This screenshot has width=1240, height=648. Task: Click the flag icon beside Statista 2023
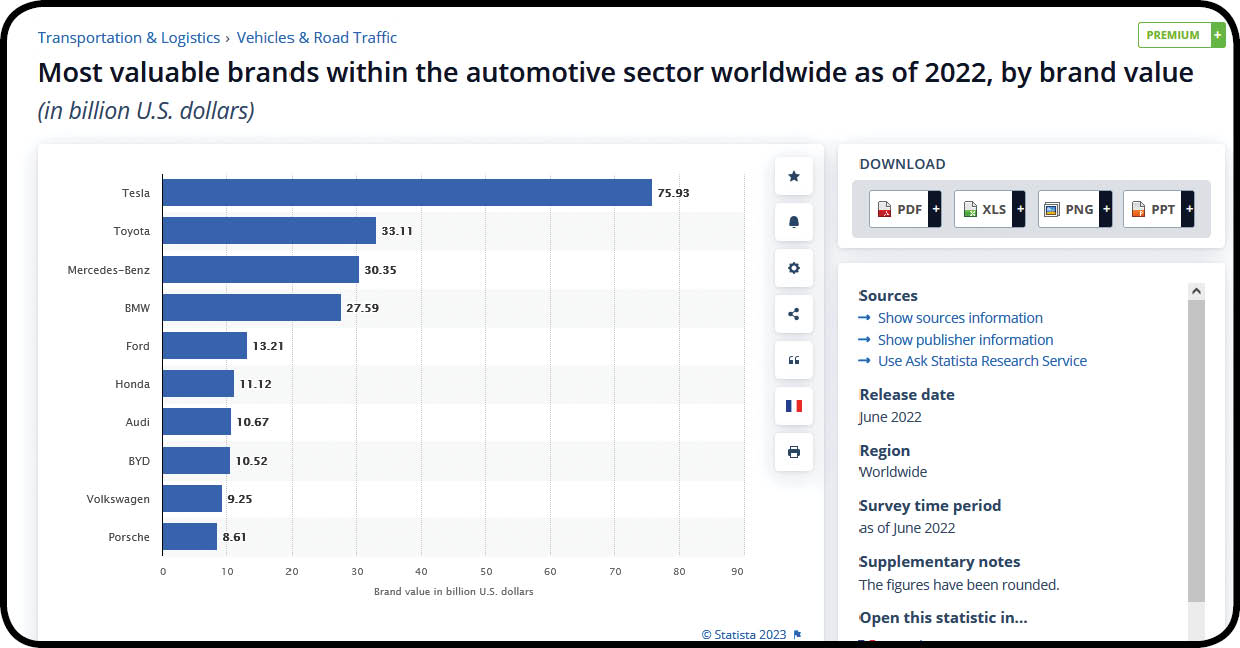point(797,634)
